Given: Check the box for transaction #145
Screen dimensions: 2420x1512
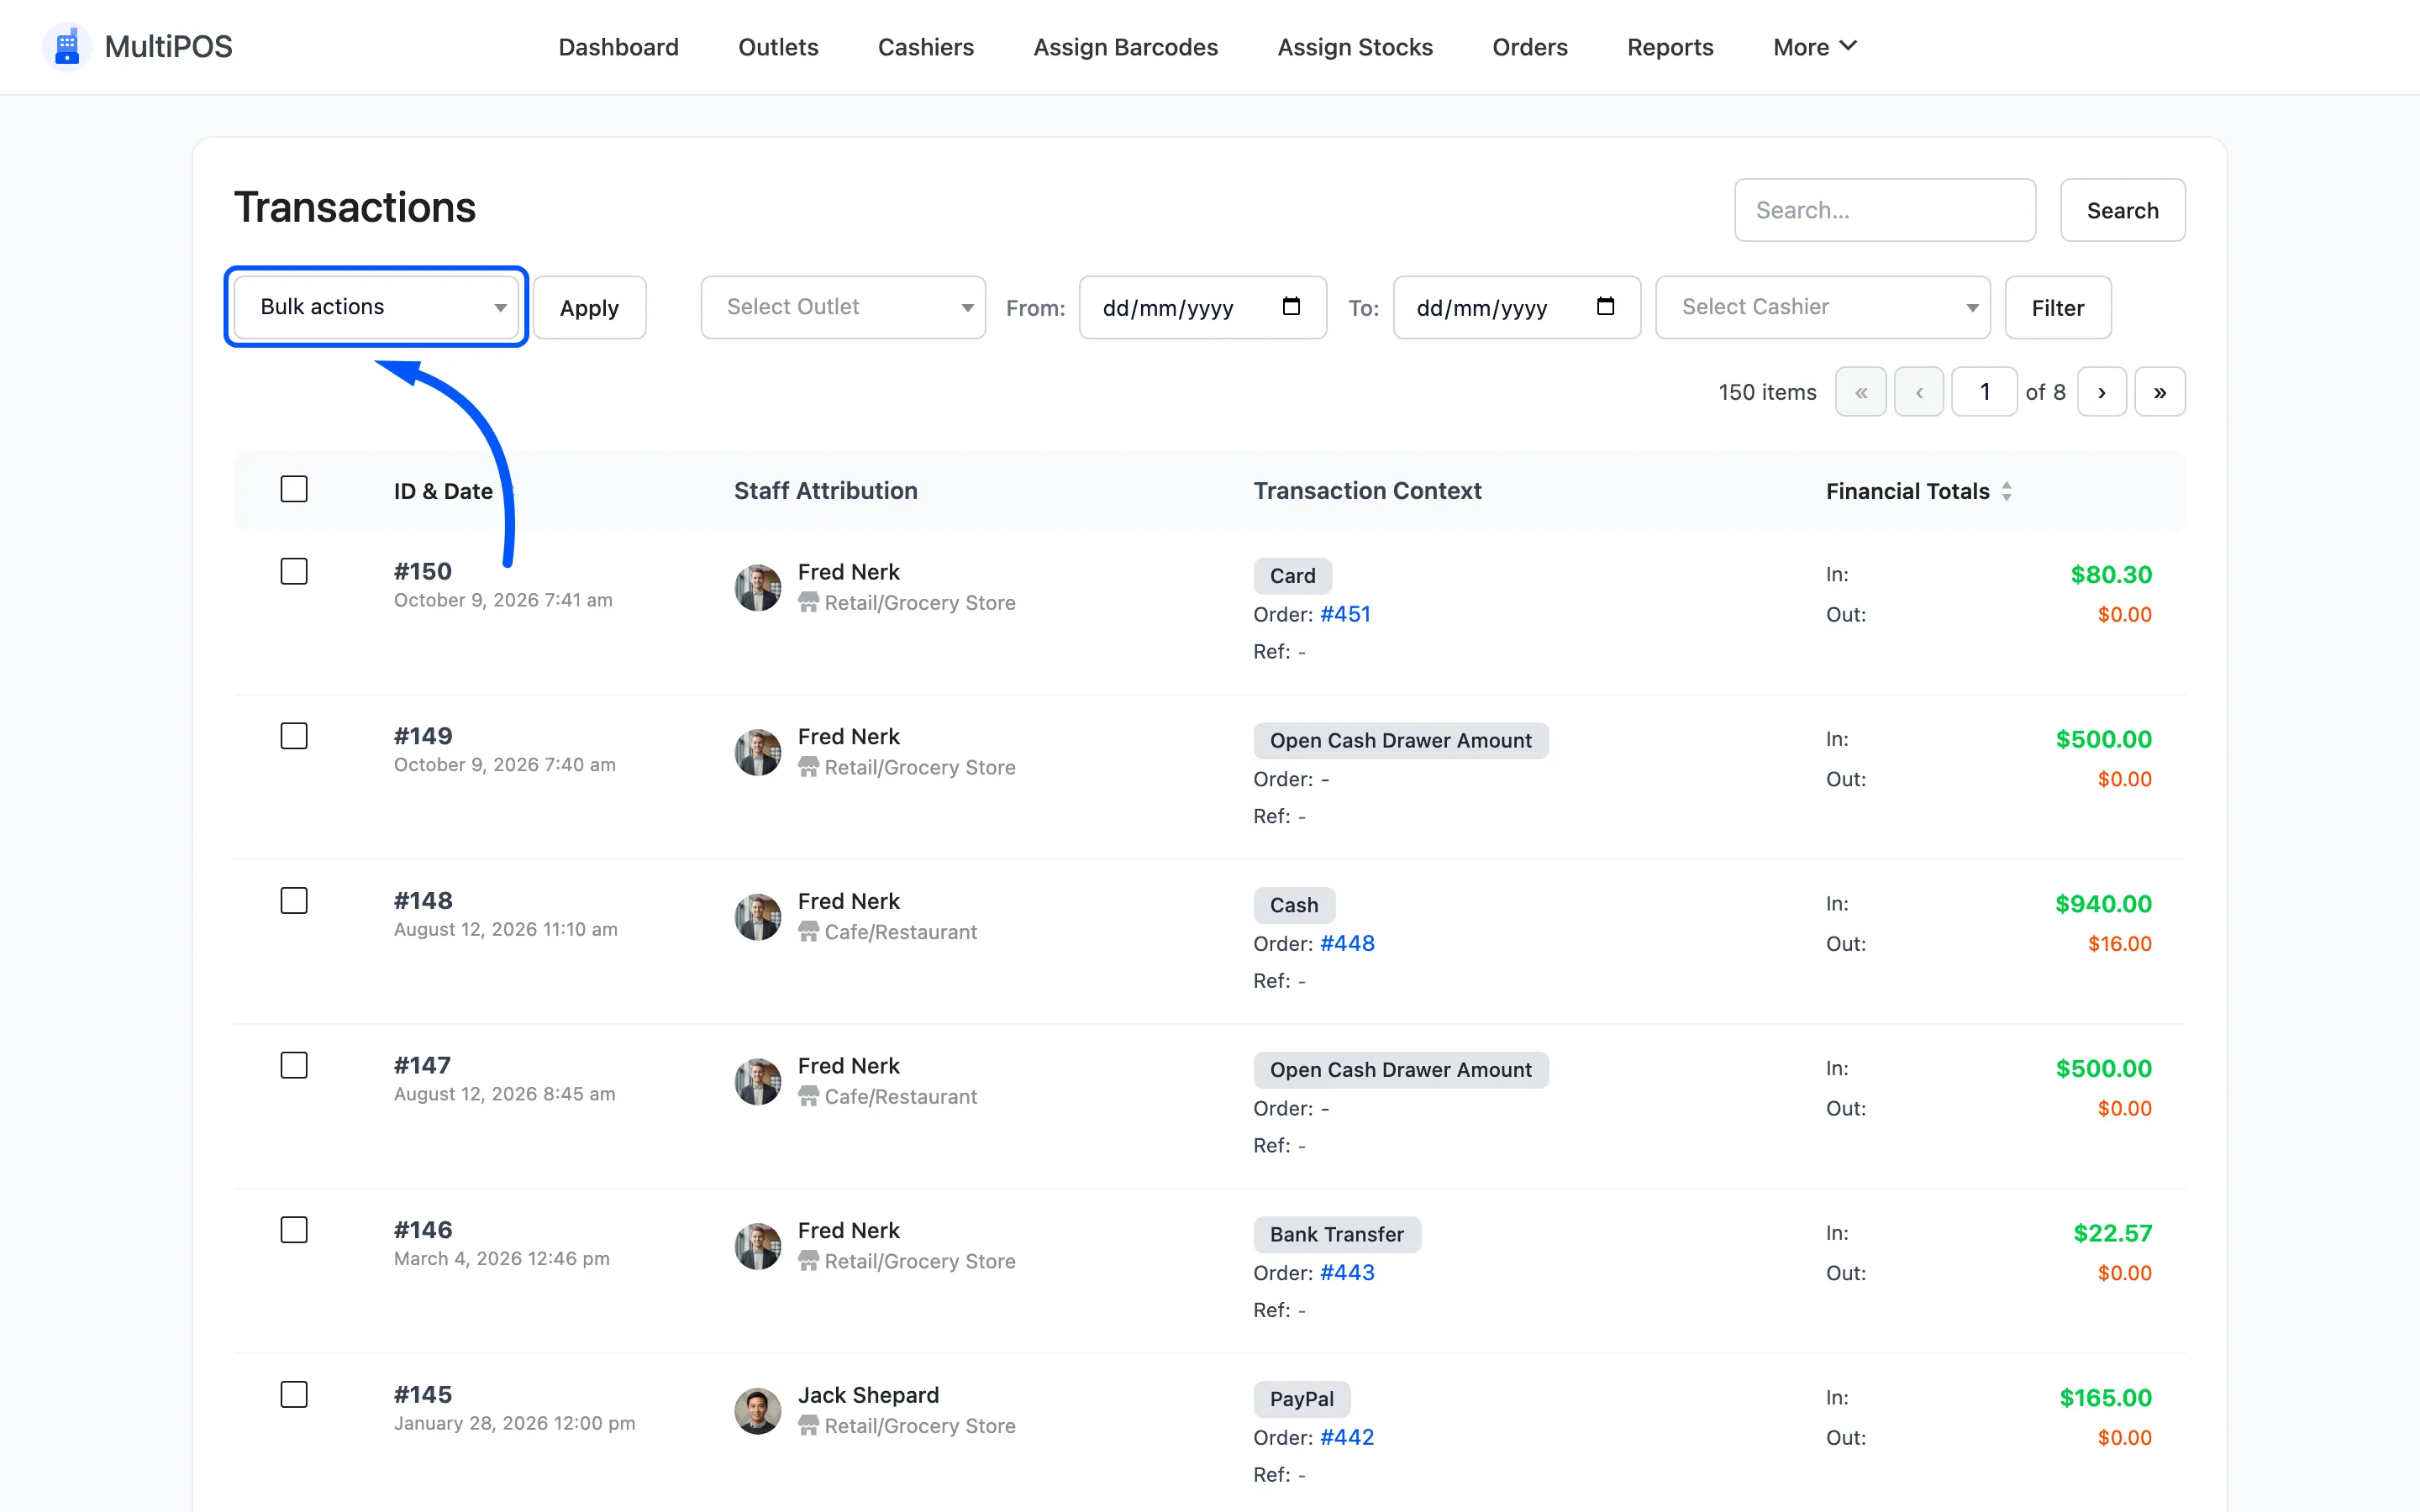Looking at the screenshot, I should point(294,1395).
